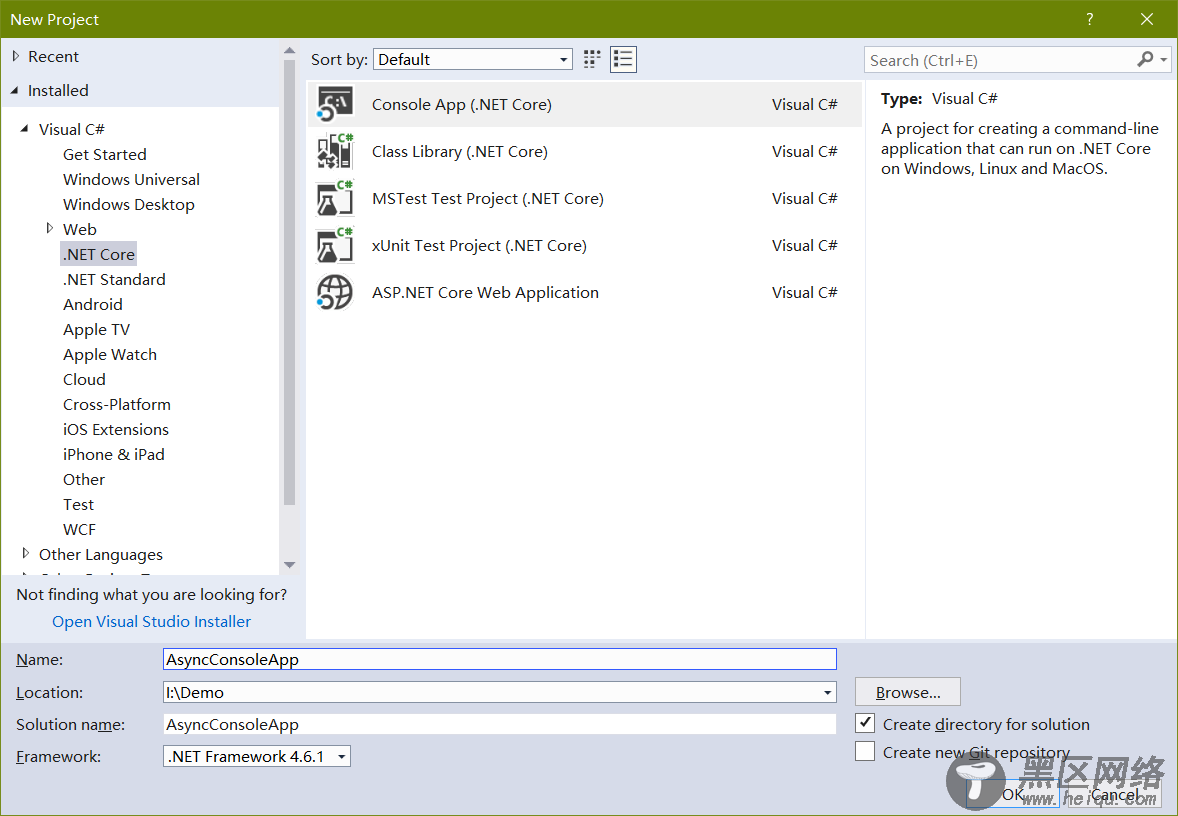
Task: Open search options dropdown arrow
Action: tap(1163, 59)
